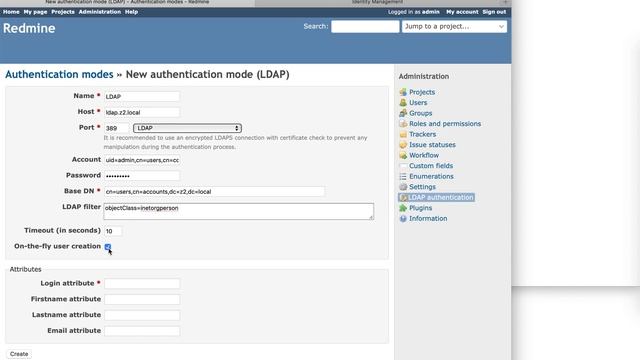The image size is (640, 360).
Task: Open the Groups administration link
Action: coord(420,113)
